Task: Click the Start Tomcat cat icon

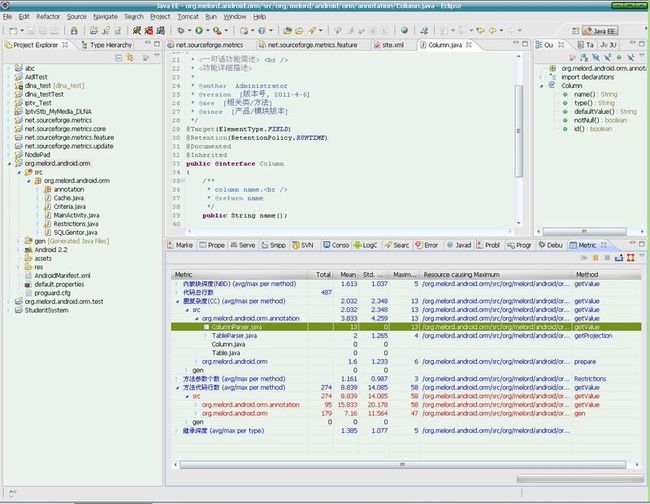Action: coord(137,31)
